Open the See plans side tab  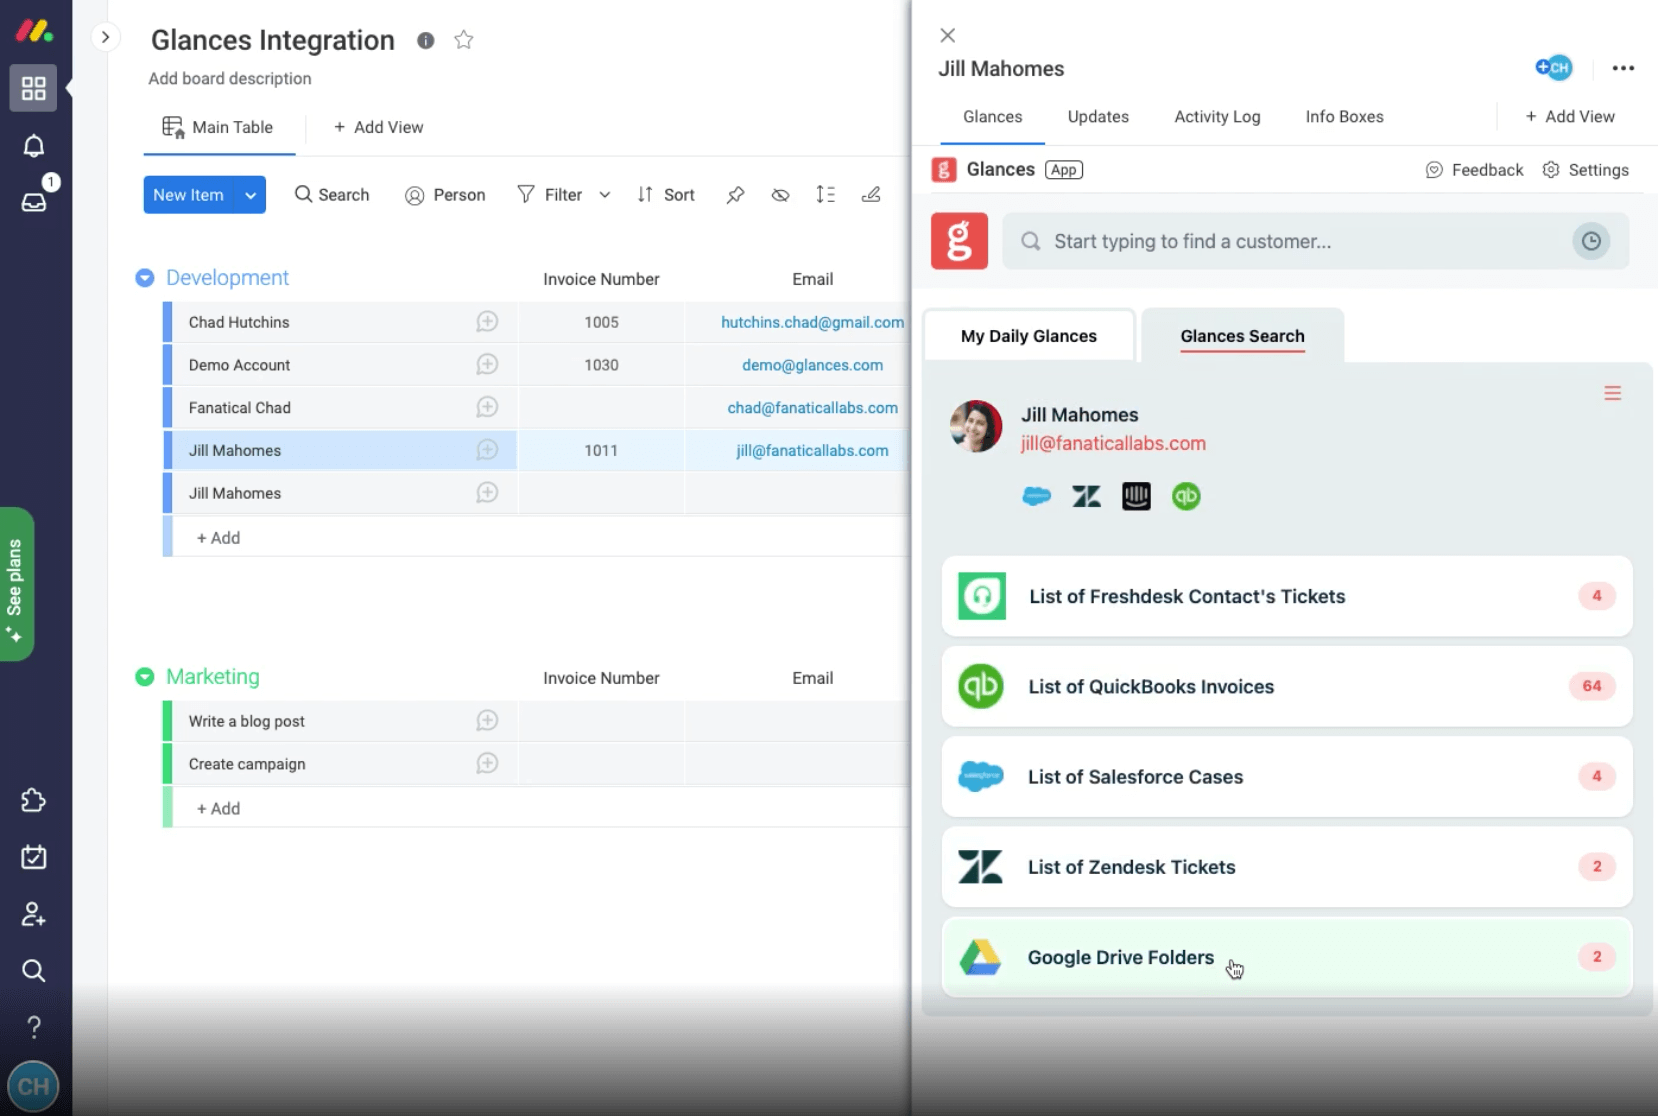pos(16,585)
